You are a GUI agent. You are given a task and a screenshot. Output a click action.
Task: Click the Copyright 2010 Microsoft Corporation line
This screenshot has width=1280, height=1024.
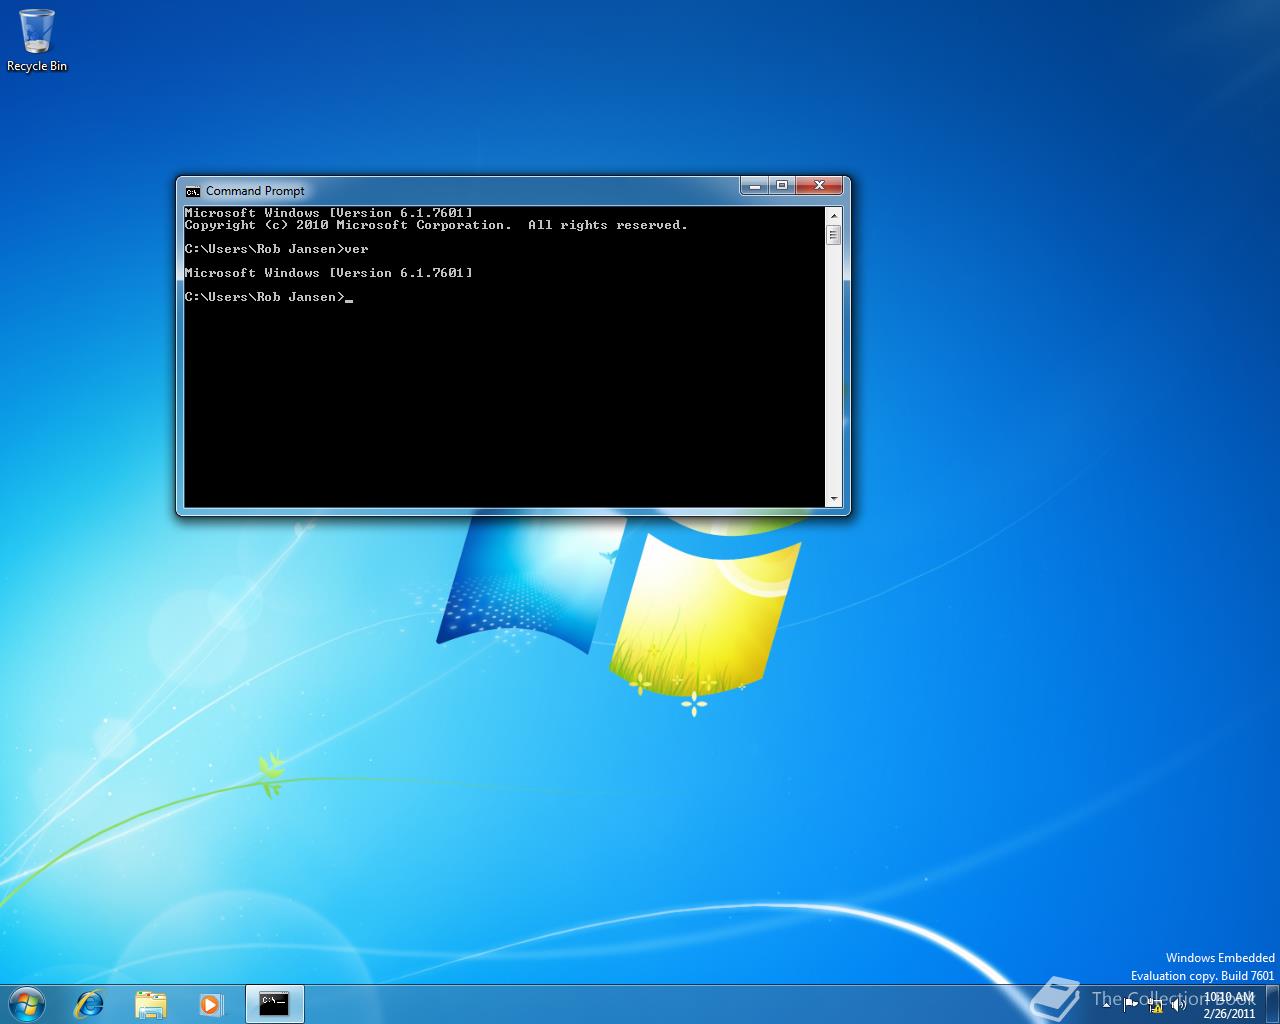tap(436, 225)
